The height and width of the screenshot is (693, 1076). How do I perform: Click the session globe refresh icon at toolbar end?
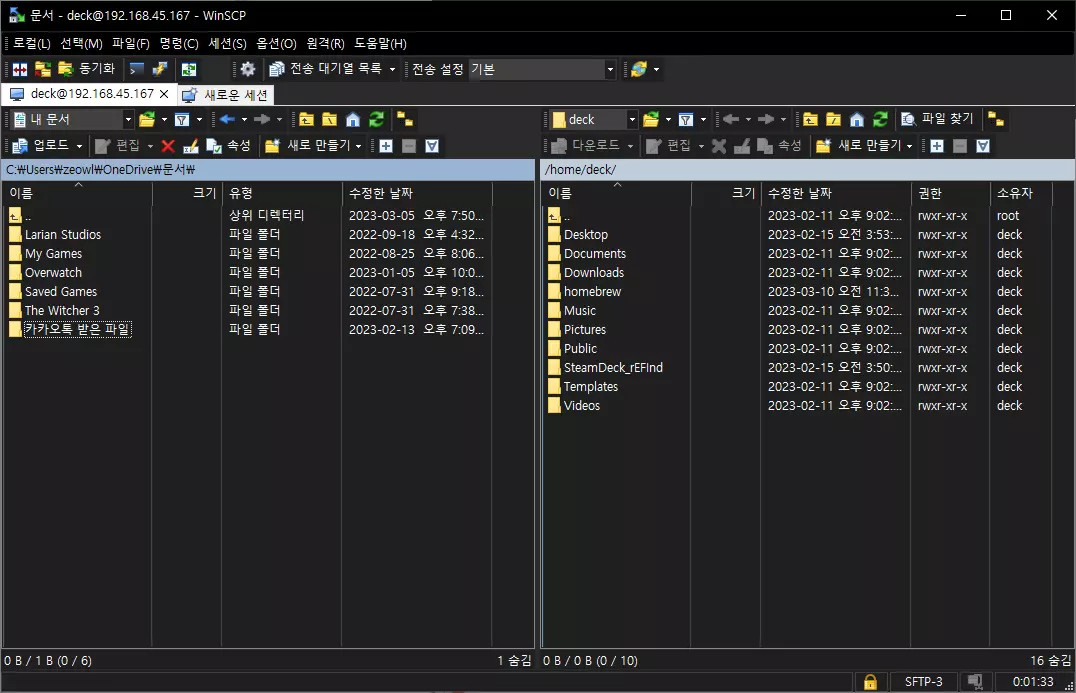[x=639, y=69]
